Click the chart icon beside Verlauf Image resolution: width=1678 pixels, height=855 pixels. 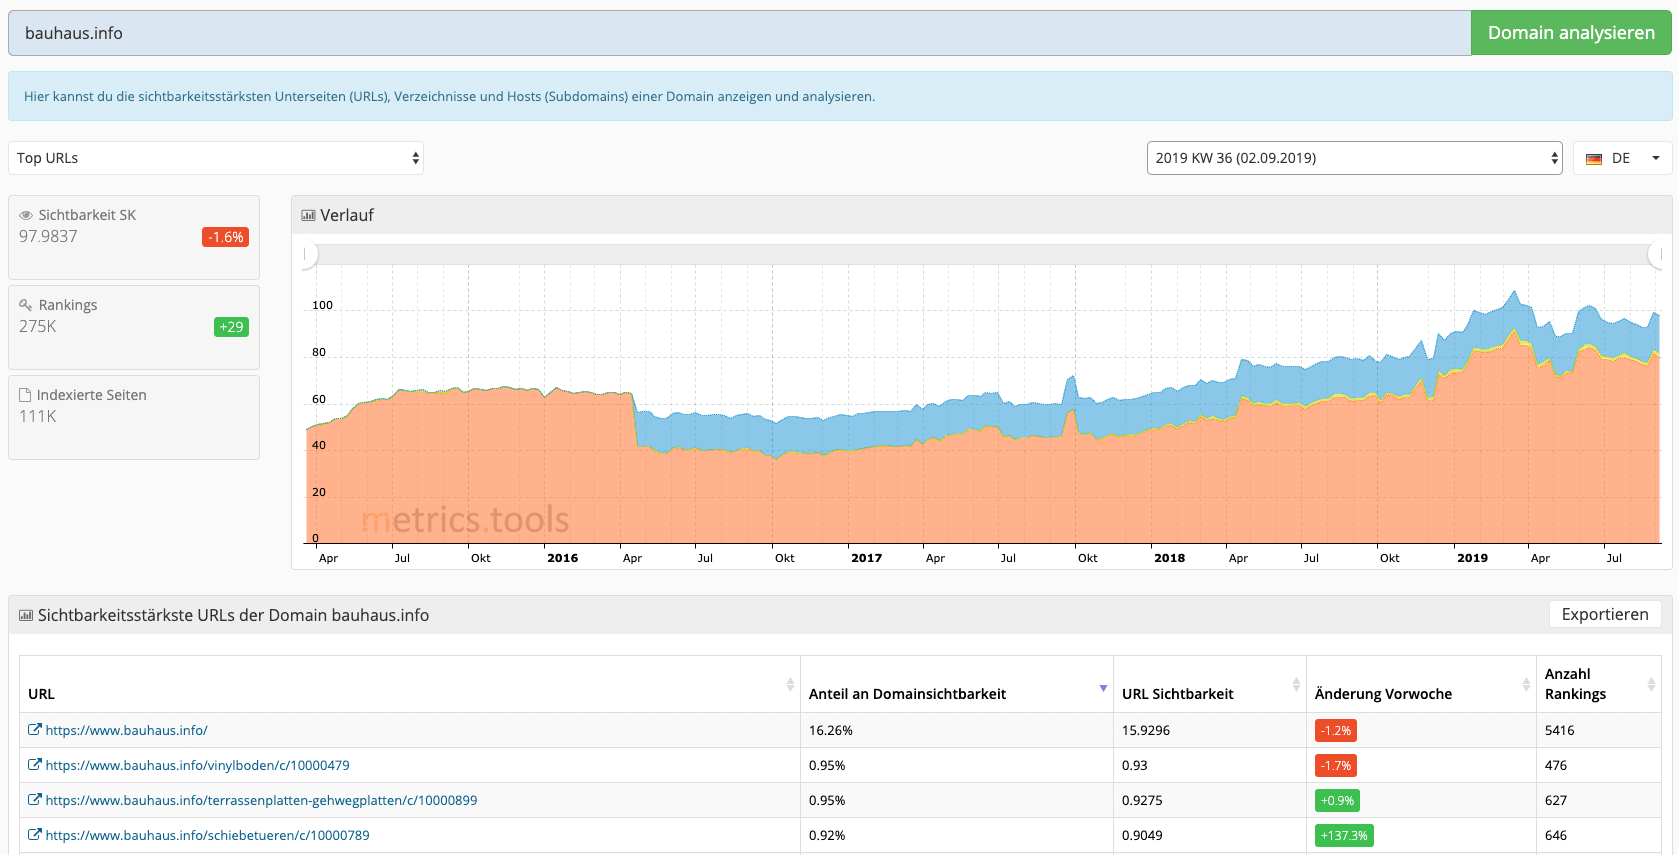[x=308, y=215]
